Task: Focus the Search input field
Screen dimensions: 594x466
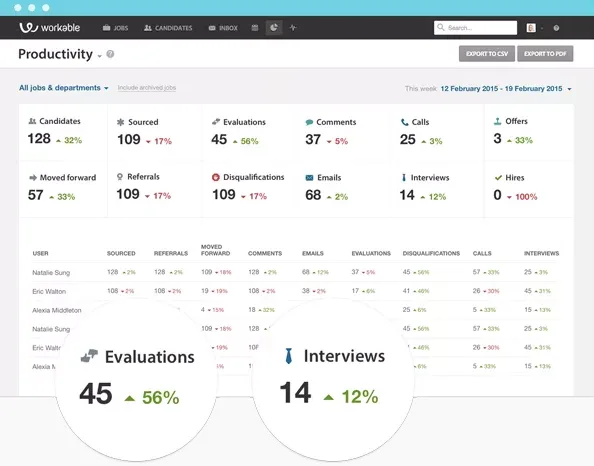Action: click(475, 28)
